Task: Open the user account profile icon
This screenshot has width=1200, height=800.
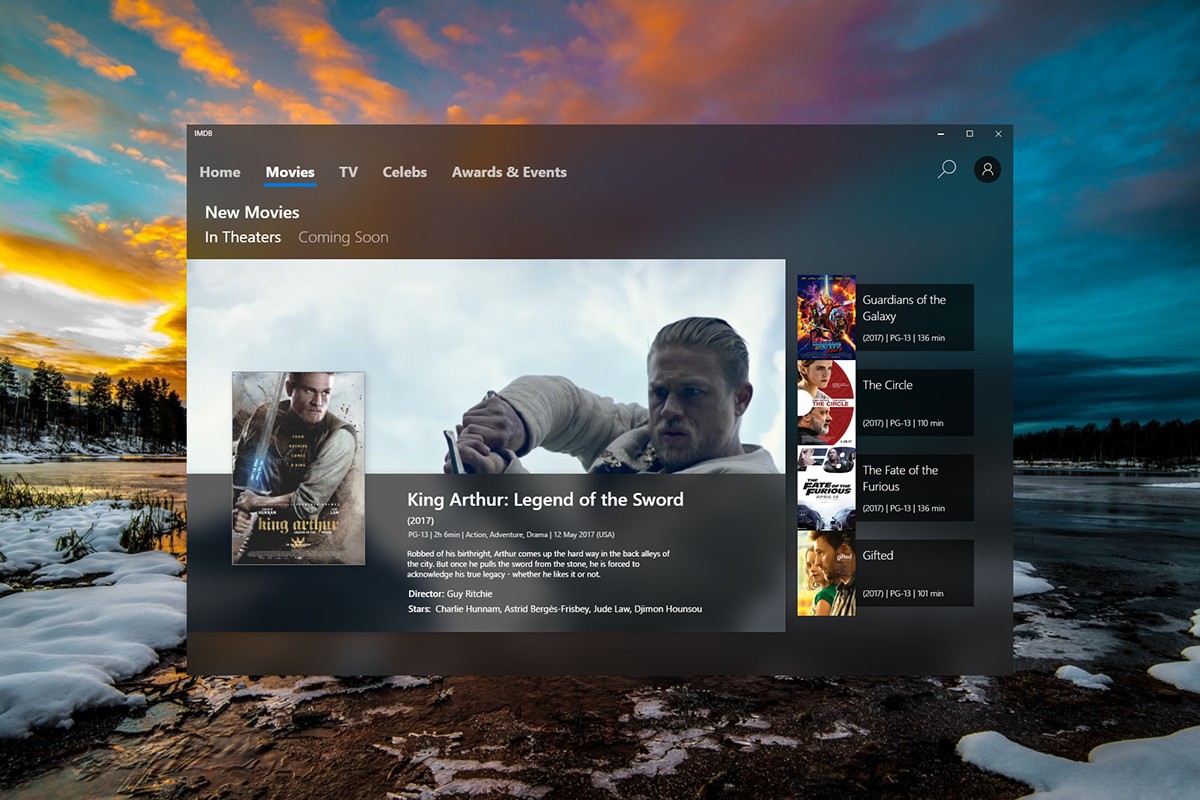Action: click(987, 170)
